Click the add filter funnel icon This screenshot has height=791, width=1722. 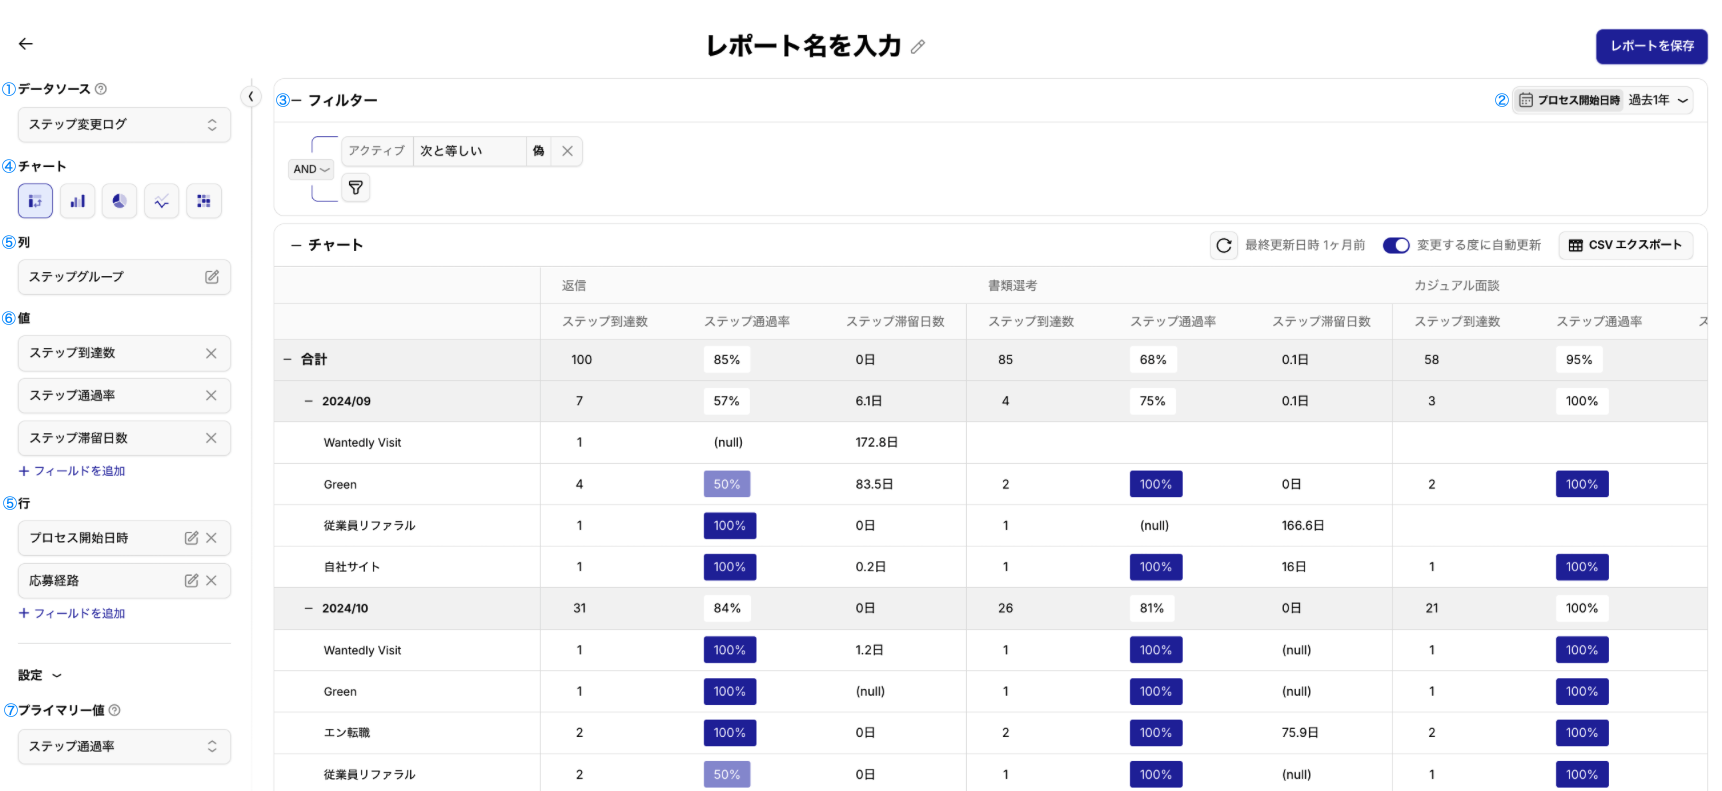pyautogui.click(x=356, y=188)
